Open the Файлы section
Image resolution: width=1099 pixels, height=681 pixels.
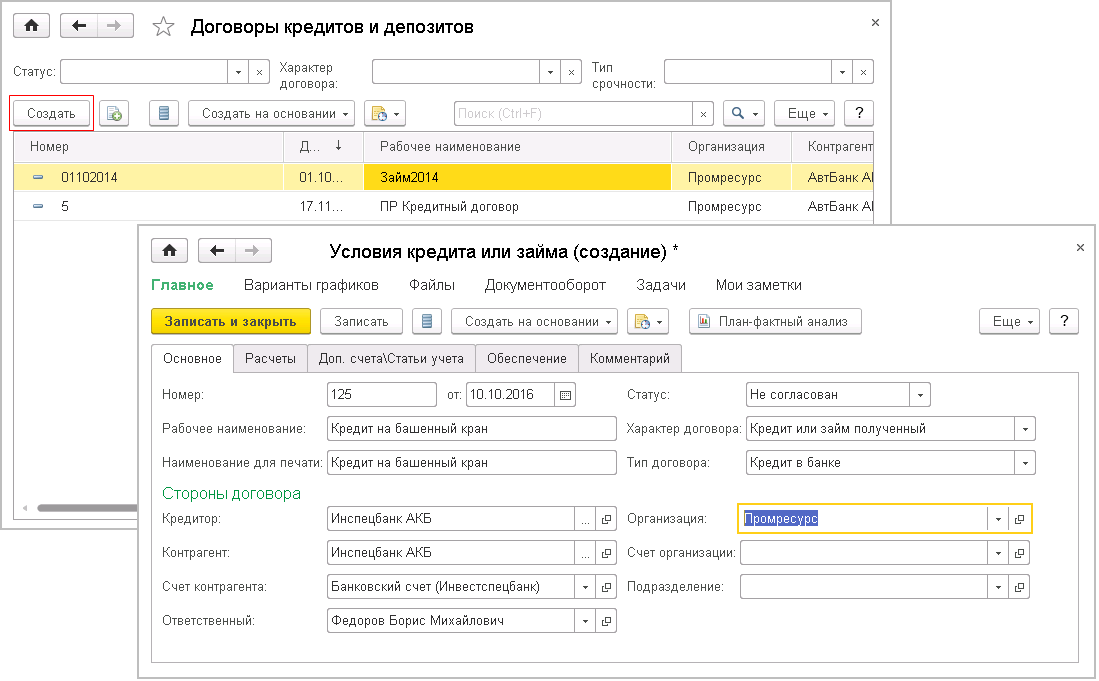tap(432, 285)
